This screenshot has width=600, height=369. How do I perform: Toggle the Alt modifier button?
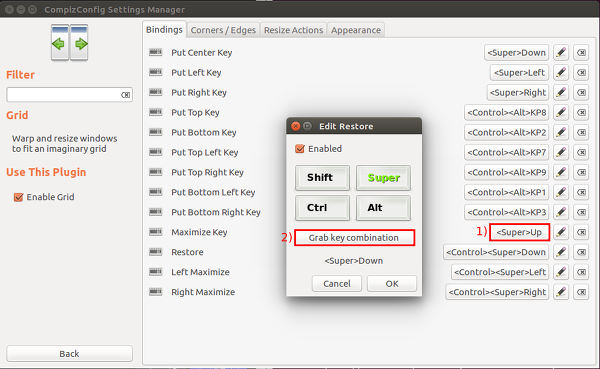pos(383,208)
